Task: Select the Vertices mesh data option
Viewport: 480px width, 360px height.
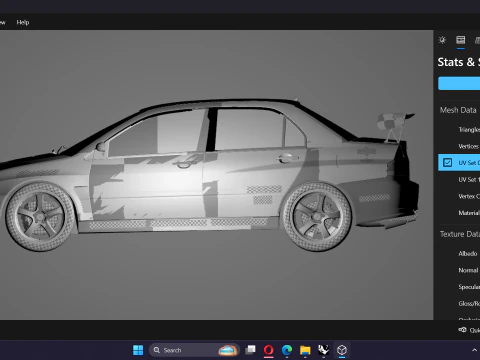Action: tap(468, 146)
